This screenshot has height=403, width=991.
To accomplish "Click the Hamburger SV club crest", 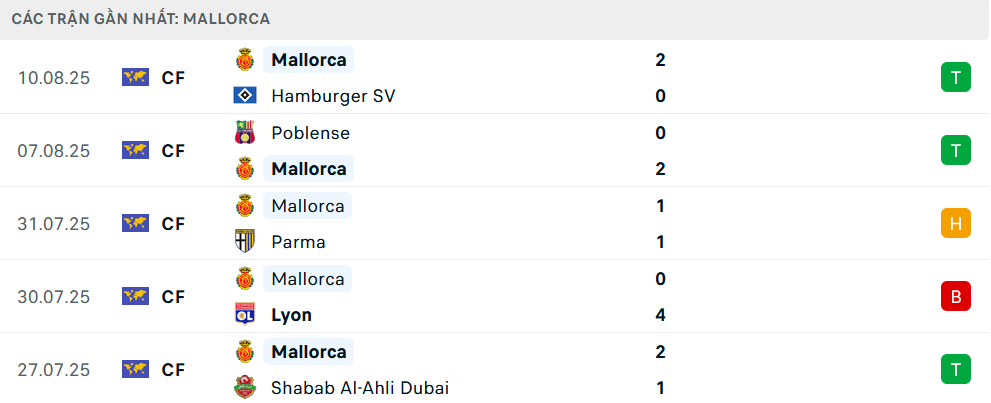I will coord(244,96).
